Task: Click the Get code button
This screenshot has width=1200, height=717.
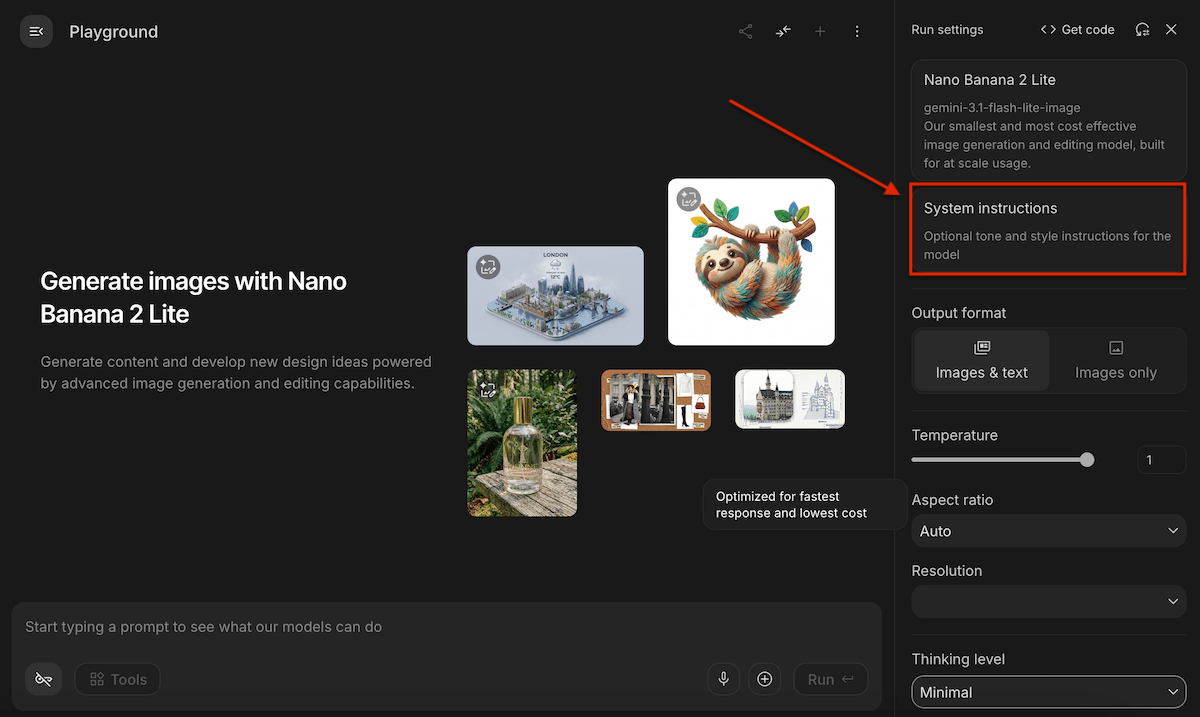Action: [x=1077, y=30]
